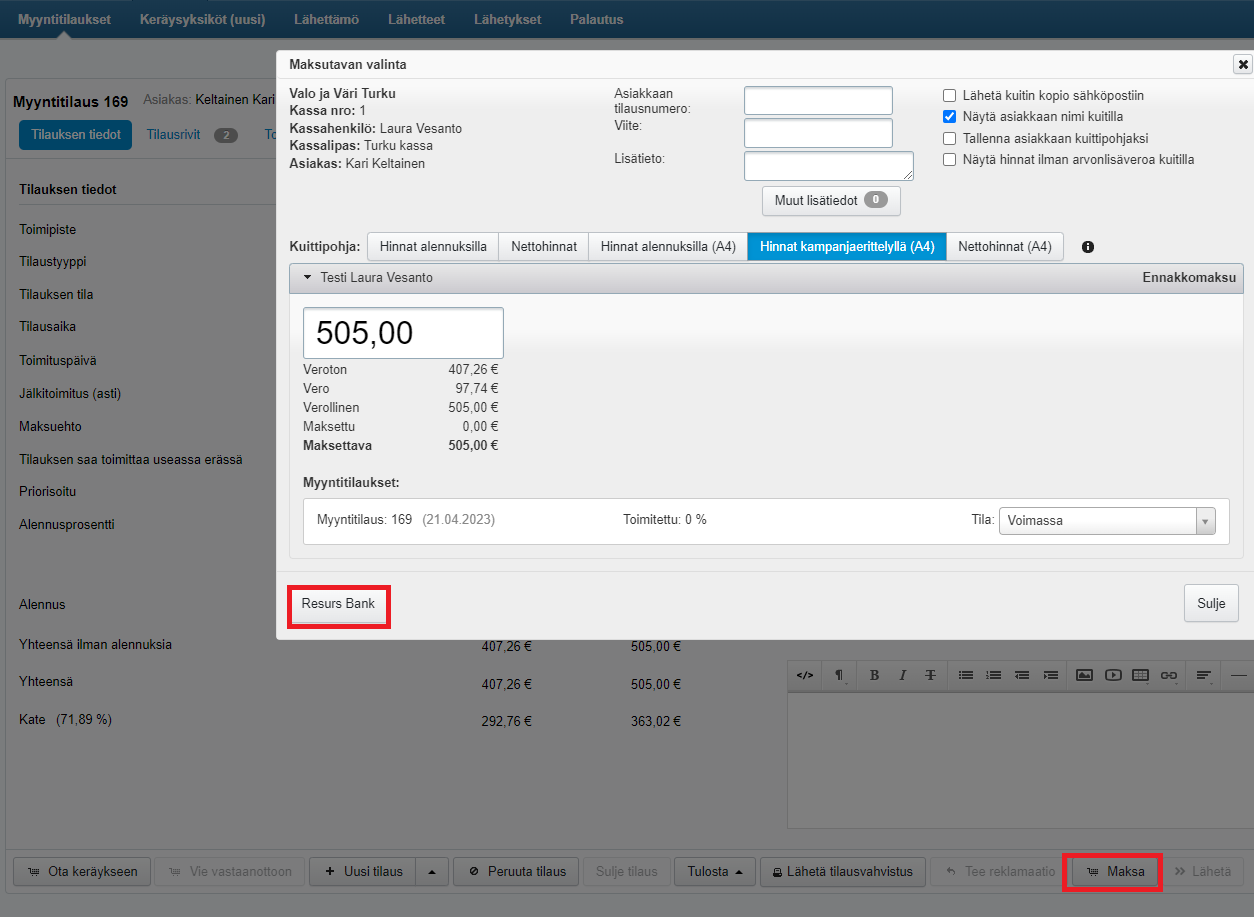The image size is (1254, 917).
Task: Enable 'Lähetä kuitin kopio sähköpostiin' checkbox
Action: (x=950, y=96)
